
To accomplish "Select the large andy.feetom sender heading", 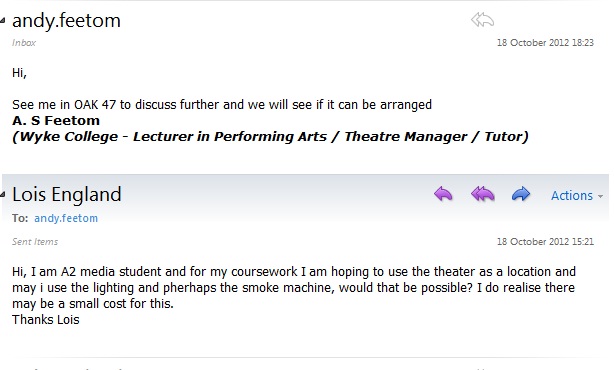I will pyautogui.click(x=66, y=20).
